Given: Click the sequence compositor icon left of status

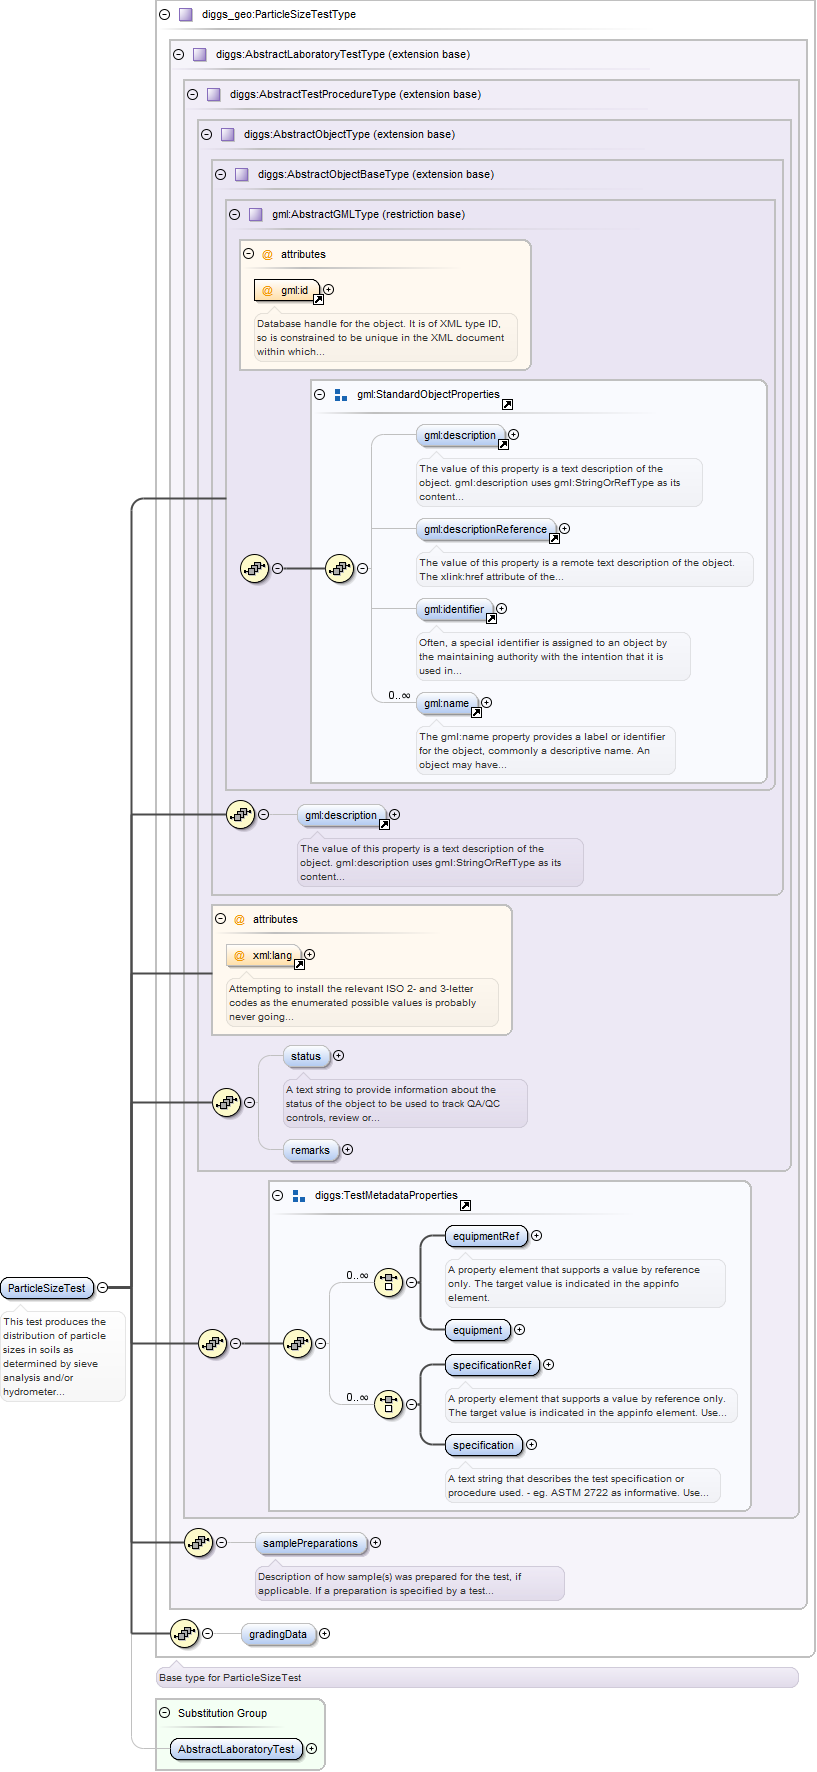Looking at the screenshot, I should (226, 1102).
